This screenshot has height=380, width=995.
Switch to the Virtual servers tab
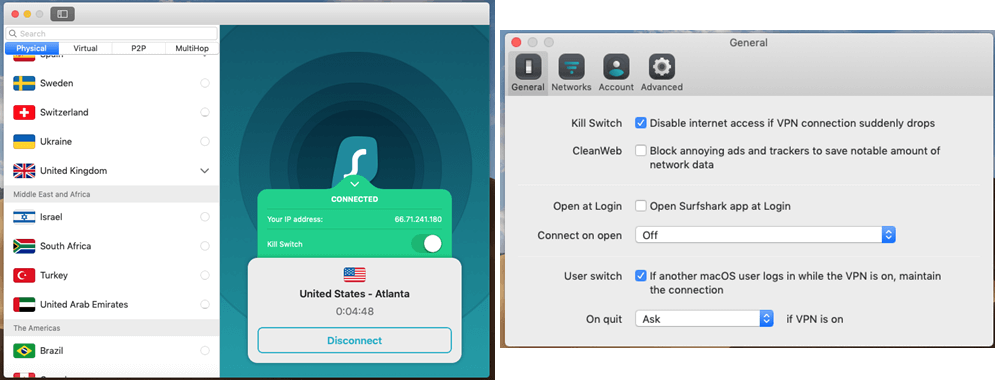85,48
